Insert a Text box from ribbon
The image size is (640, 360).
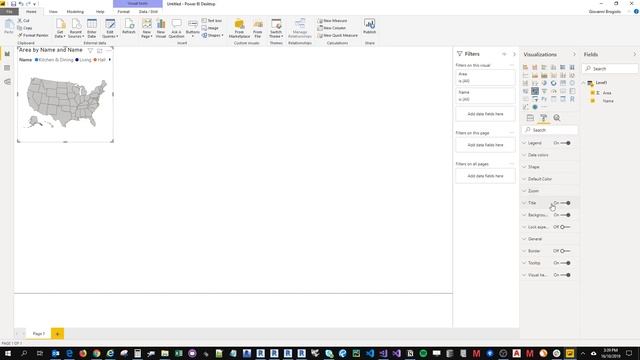tap(212, 21)
